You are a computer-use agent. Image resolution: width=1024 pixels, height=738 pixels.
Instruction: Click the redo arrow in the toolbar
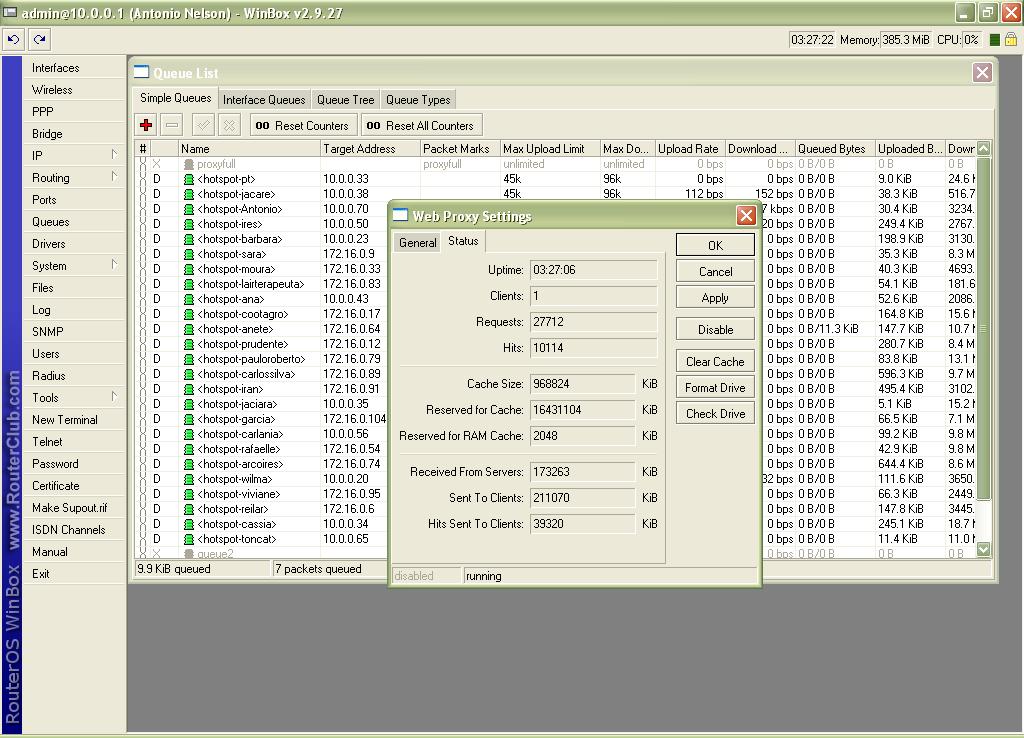(39, 40)
